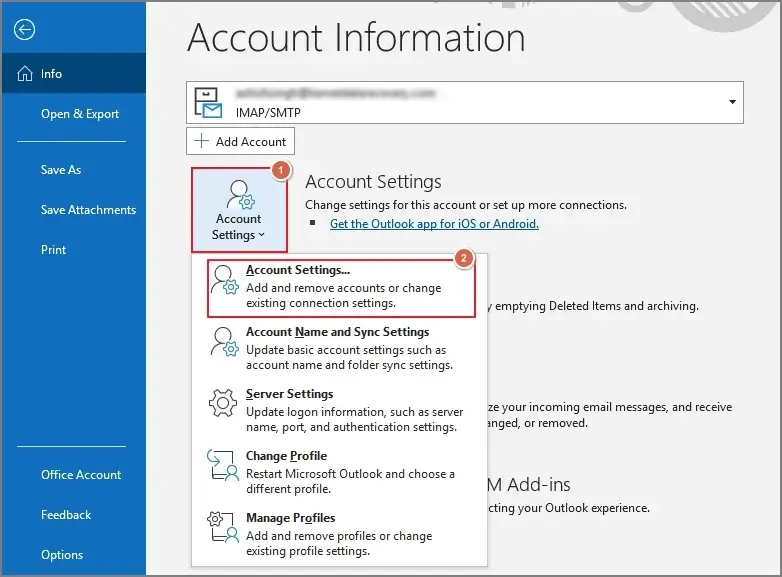Click the Manage Profiles icon
Screen dimensions: 782x577
[x=222, y=527]
